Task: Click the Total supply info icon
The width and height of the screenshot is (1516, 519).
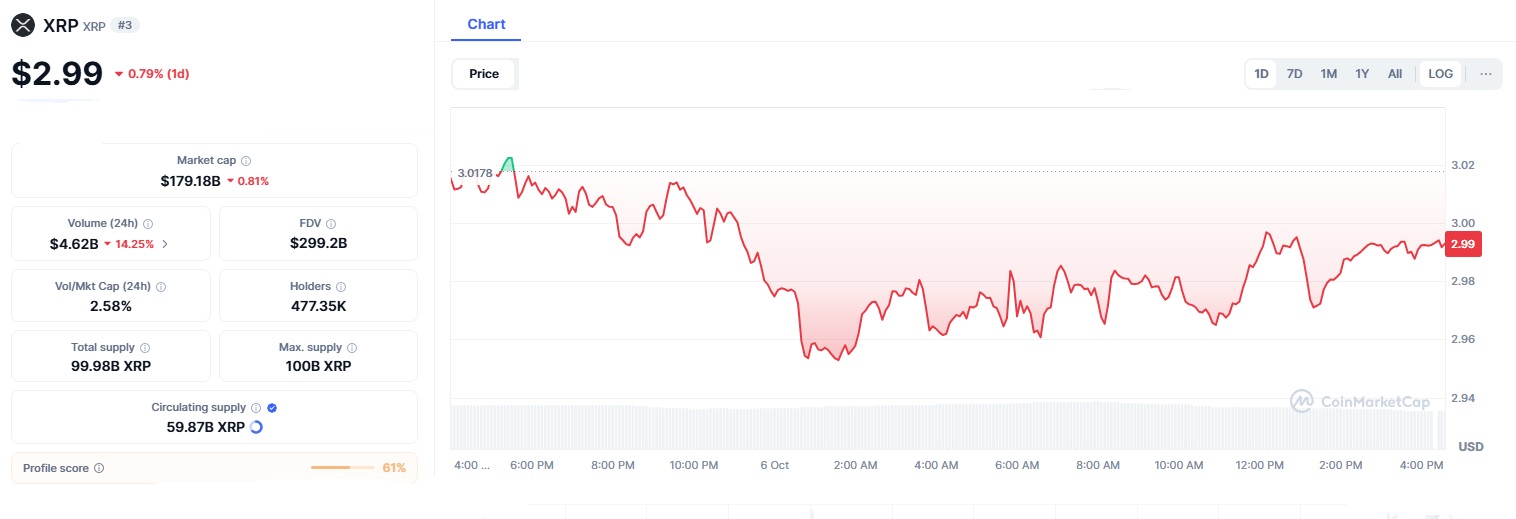Action: point(146,348)
